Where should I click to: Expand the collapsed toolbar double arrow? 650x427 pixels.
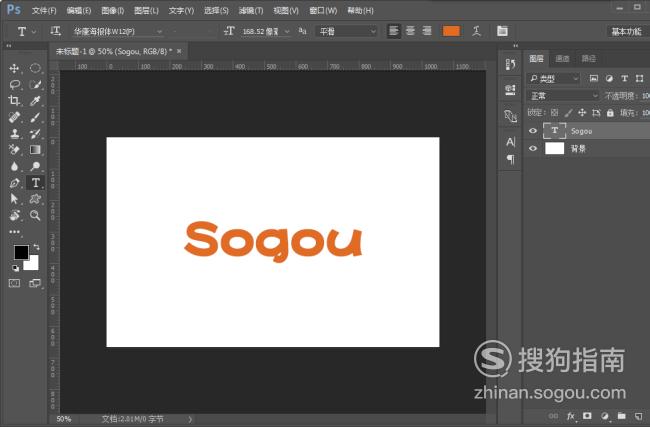9,46
